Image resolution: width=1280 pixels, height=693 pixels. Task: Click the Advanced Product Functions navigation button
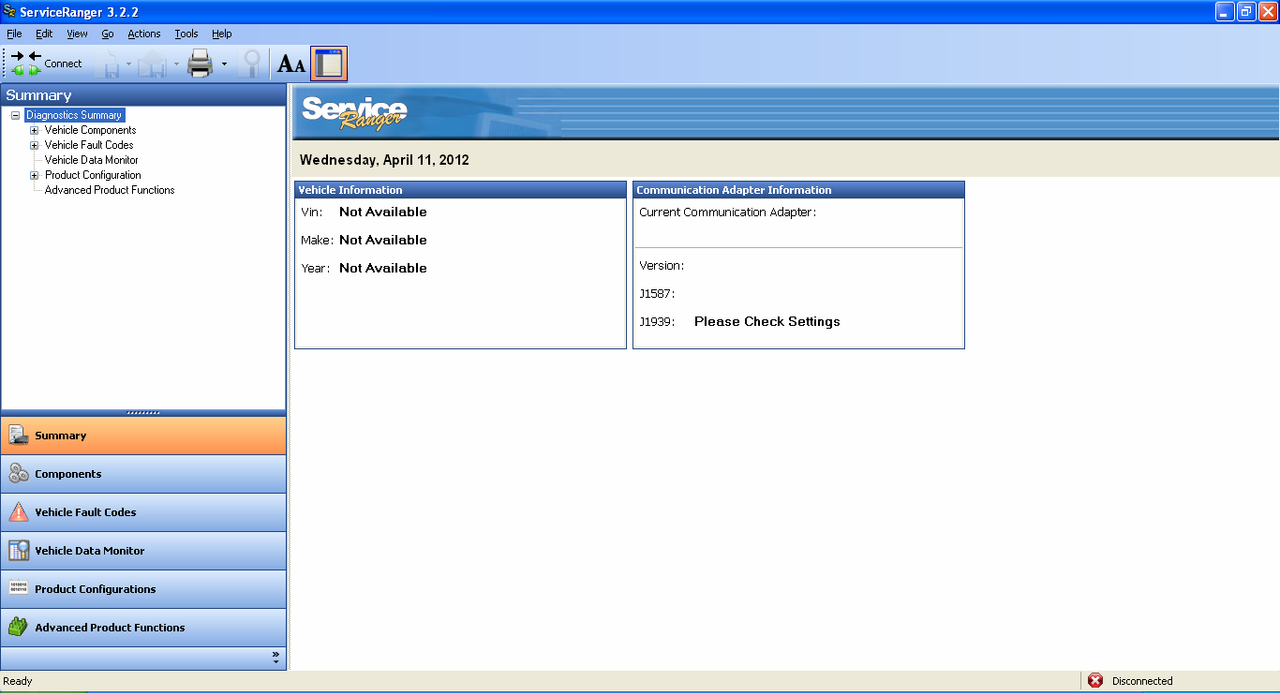pos(143,628)
